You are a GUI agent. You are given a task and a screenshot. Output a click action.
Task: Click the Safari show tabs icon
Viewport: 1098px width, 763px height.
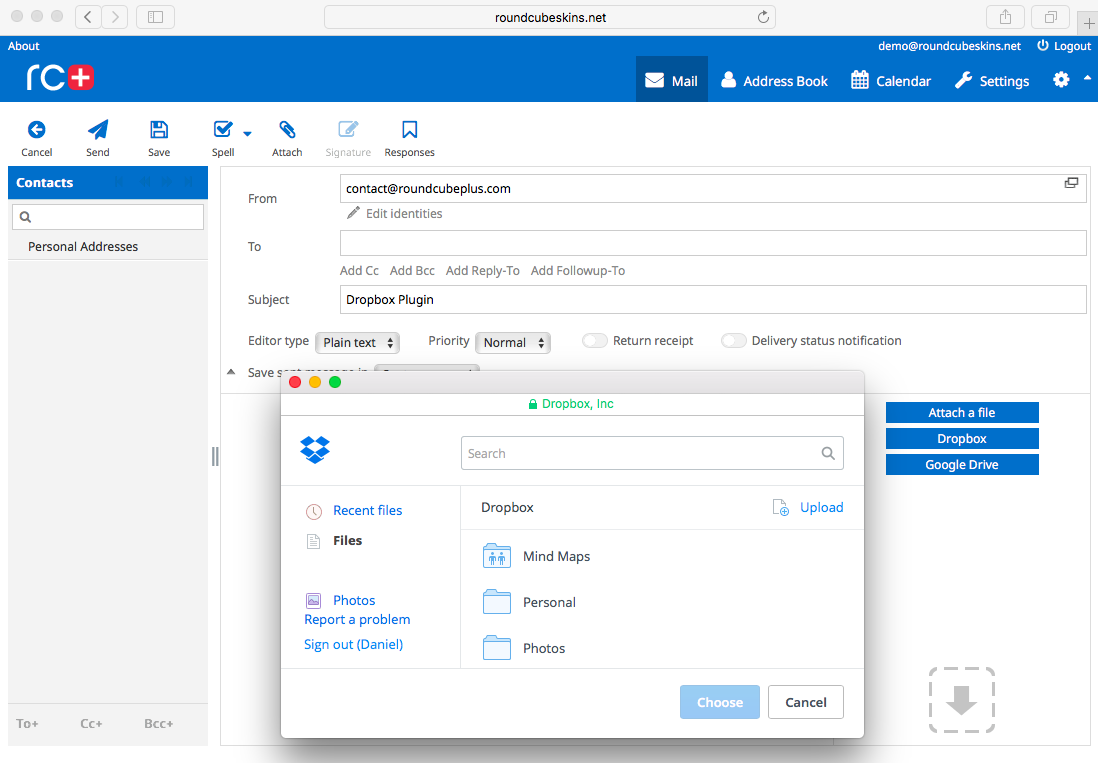(x=1050, y=17)
